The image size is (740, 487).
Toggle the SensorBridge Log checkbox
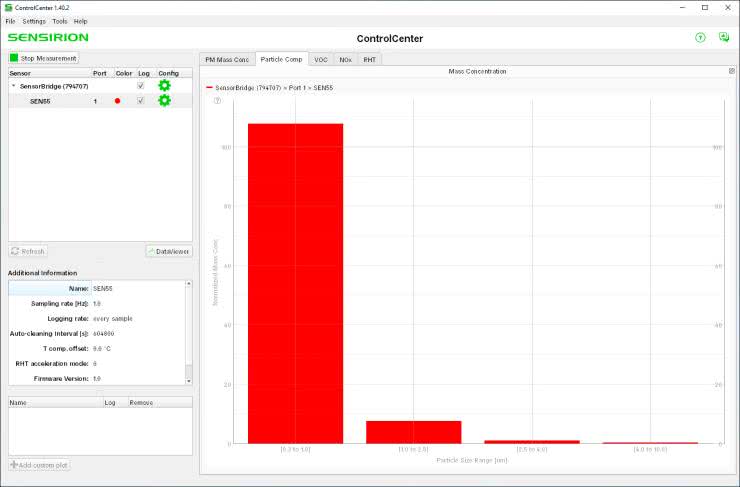(x=141, y=86)
